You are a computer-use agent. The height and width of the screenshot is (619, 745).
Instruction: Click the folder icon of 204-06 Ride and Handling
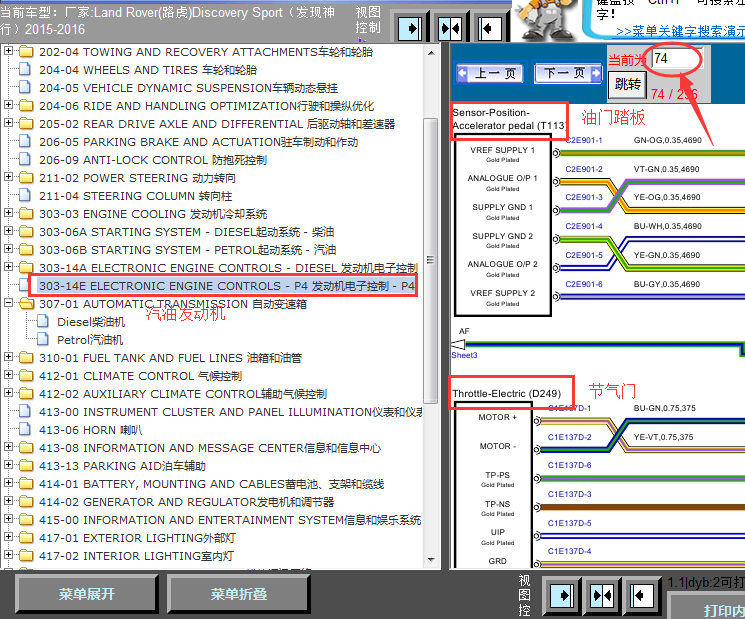click(26, 105)
